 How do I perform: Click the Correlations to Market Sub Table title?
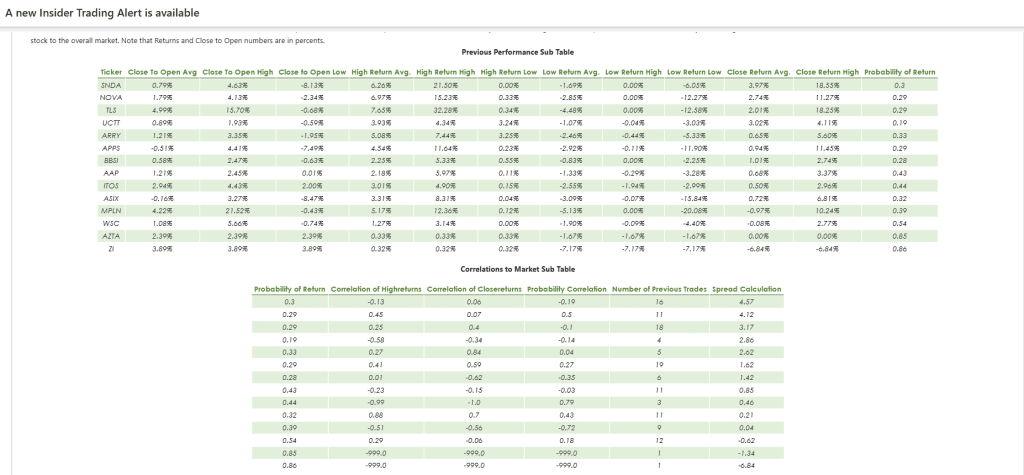(517, 269)
